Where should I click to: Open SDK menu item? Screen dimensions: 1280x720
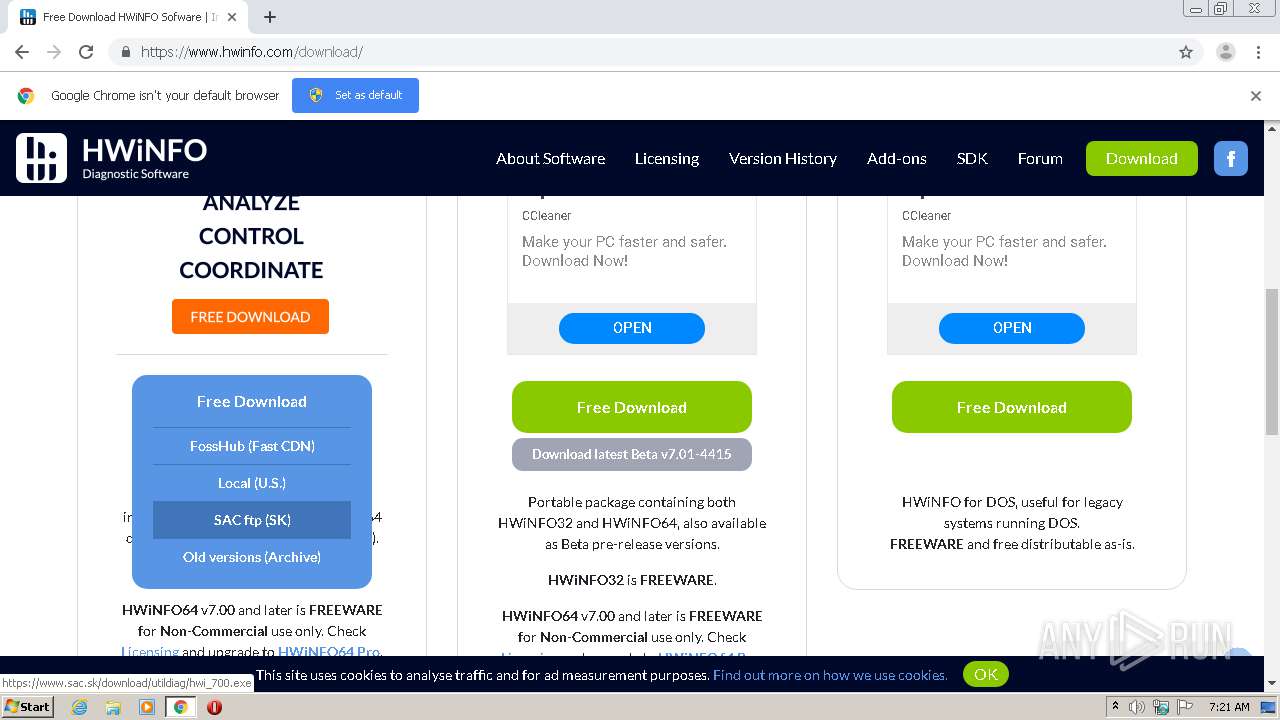[972, 158]
